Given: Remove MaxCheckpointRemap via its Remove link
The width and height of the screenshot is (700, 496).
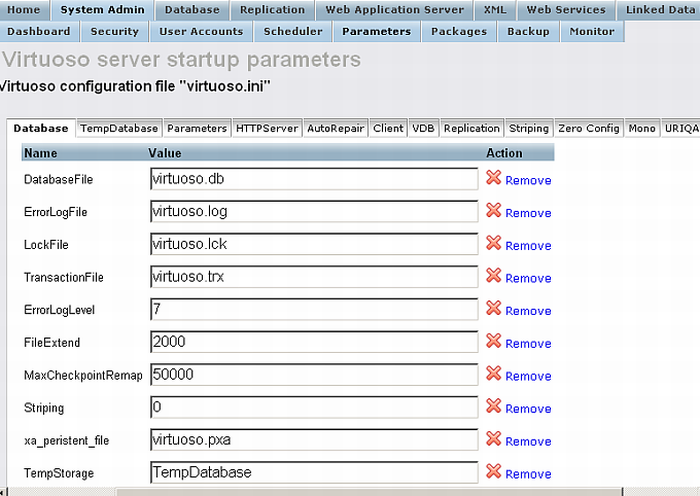Looking at the screenshot, I should [528, 376].
